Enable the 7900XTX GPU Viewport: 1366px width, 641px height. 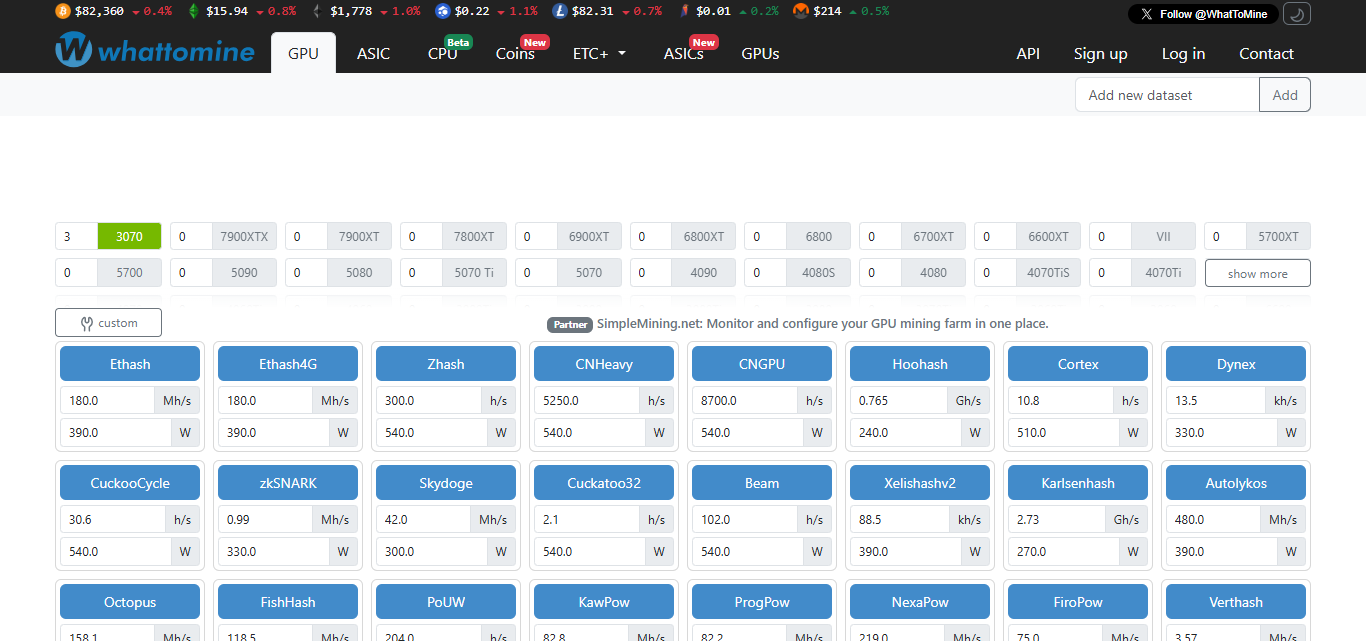pos(244,237)
